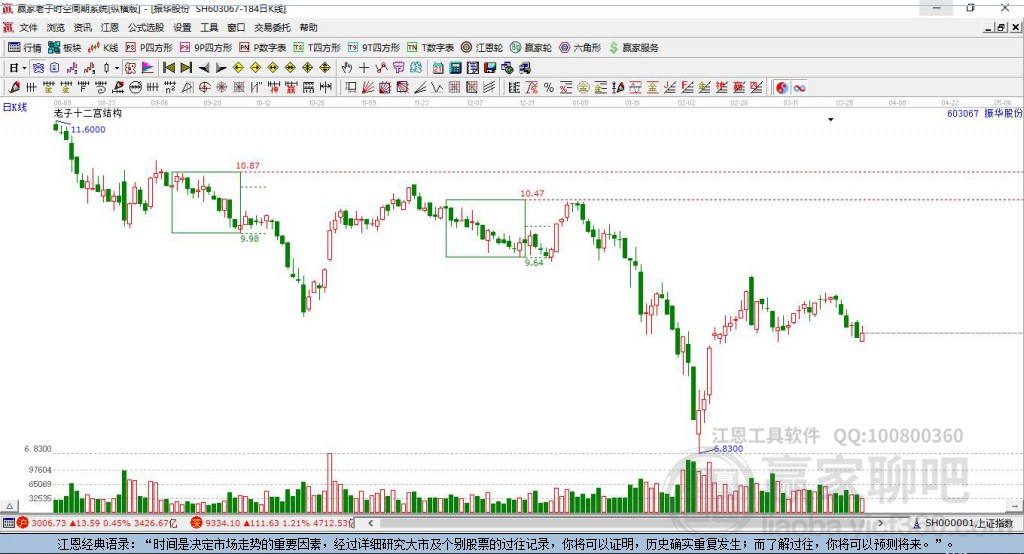This screenshot has width=1024, height=554.
Task: Select the red target circle tool
Action: click(x=204, y=87)
